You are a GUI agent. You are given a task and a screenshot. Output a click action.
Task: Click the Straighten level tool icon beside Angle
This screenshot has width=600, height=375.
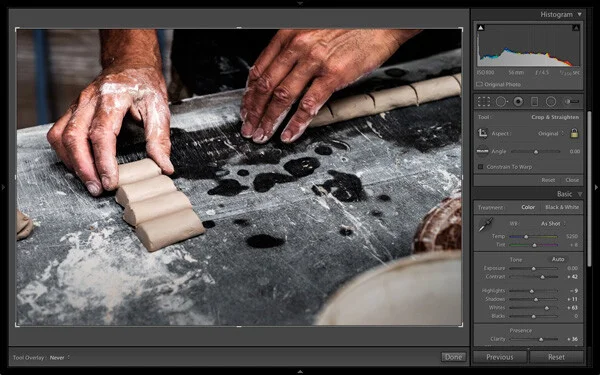point(482,151)
